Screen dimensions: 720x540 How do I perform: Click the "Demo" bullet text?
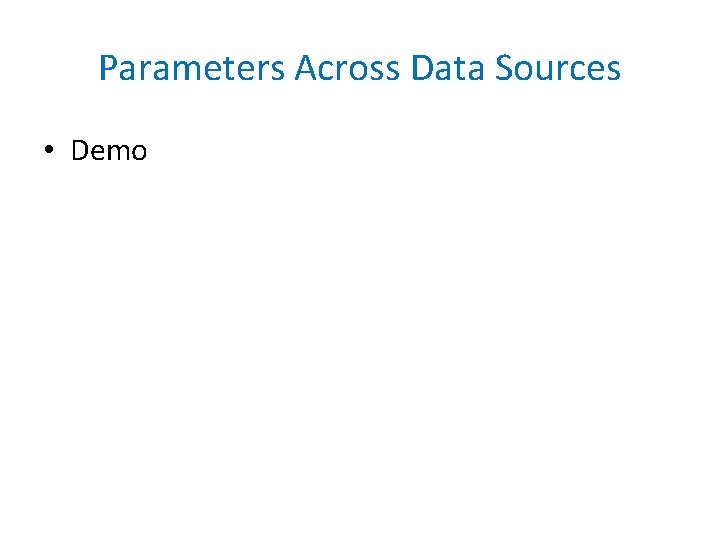pyautogui.click(x=109, y=150)
